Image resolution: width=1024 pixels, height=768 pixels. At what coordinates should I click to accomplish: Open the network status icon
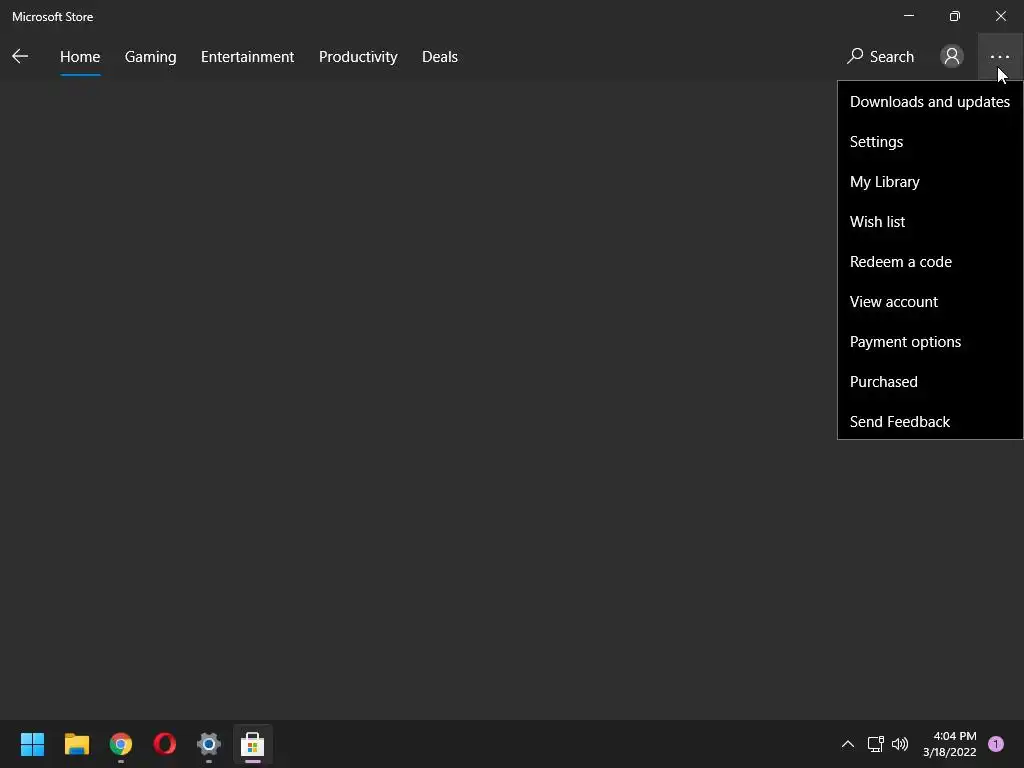[x=876, y=744]
